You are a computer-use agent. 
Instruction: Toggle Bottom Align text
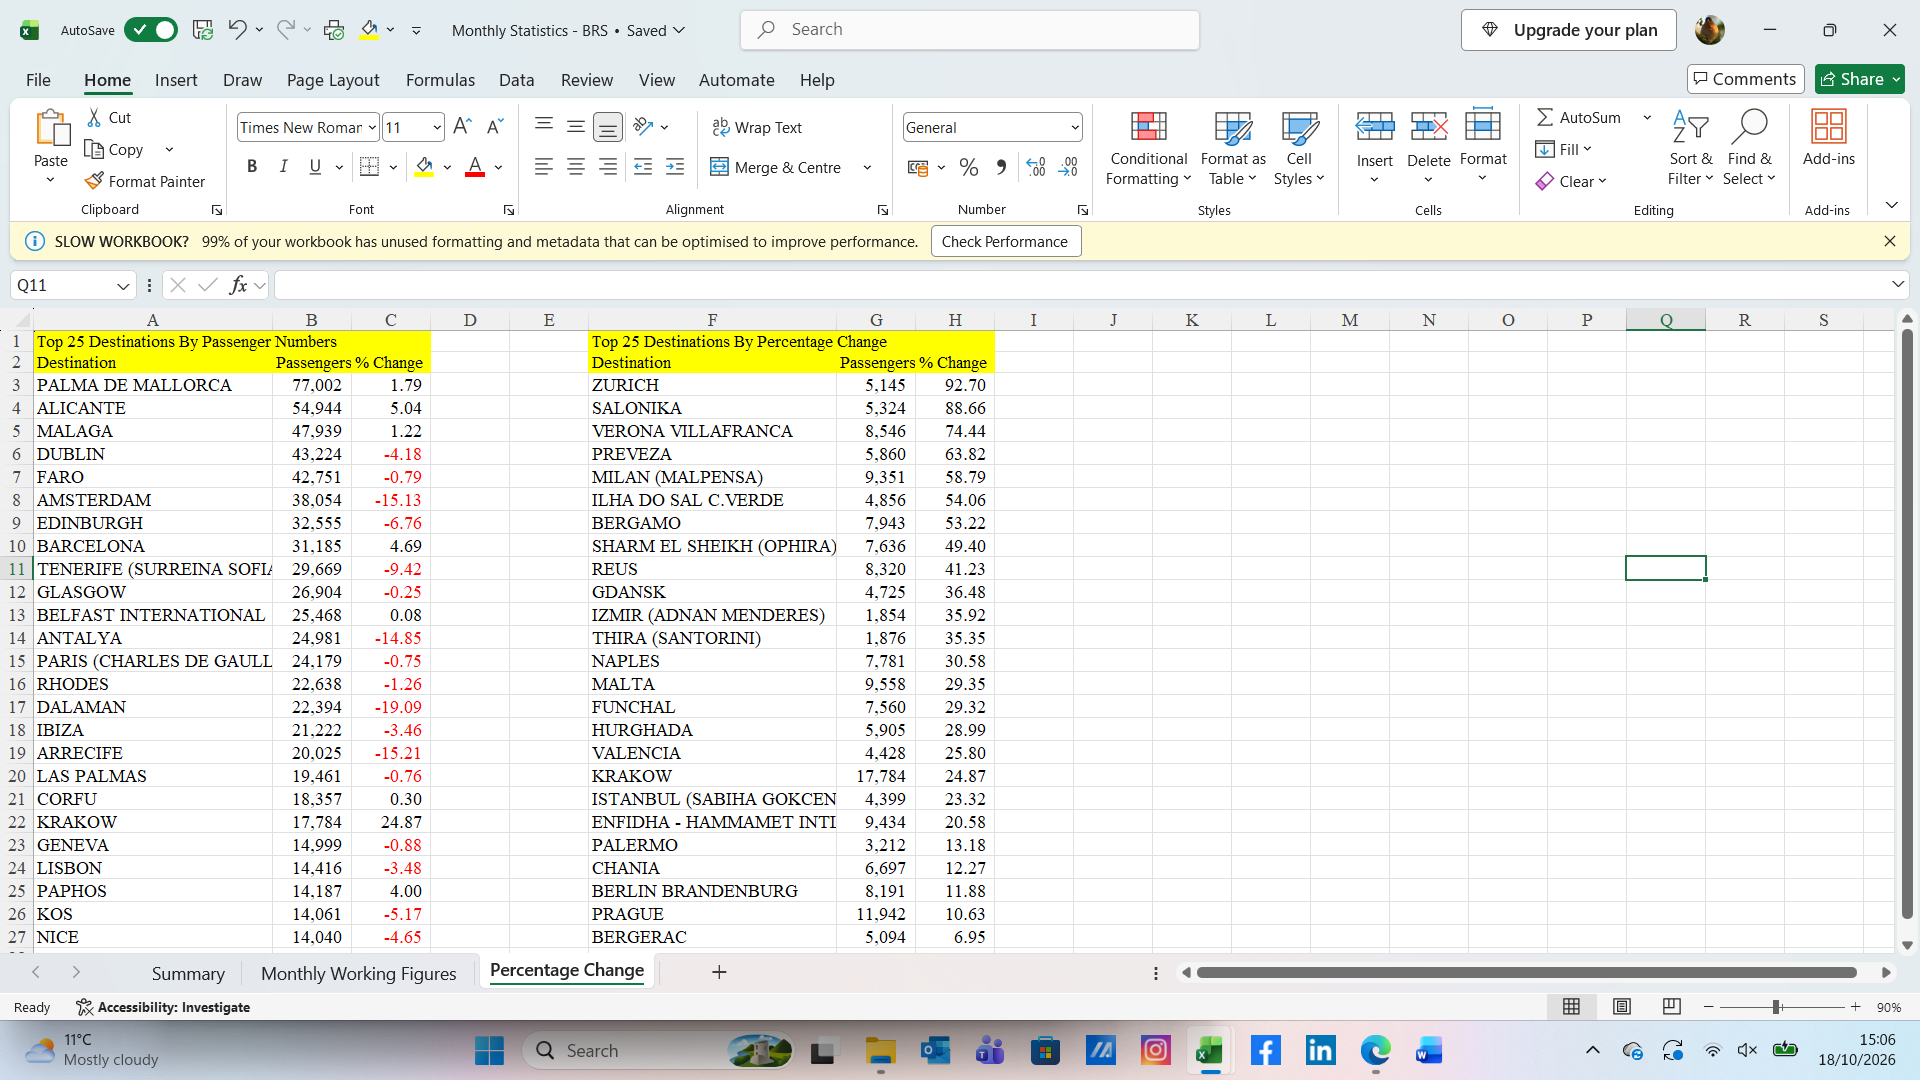(607, 127)
